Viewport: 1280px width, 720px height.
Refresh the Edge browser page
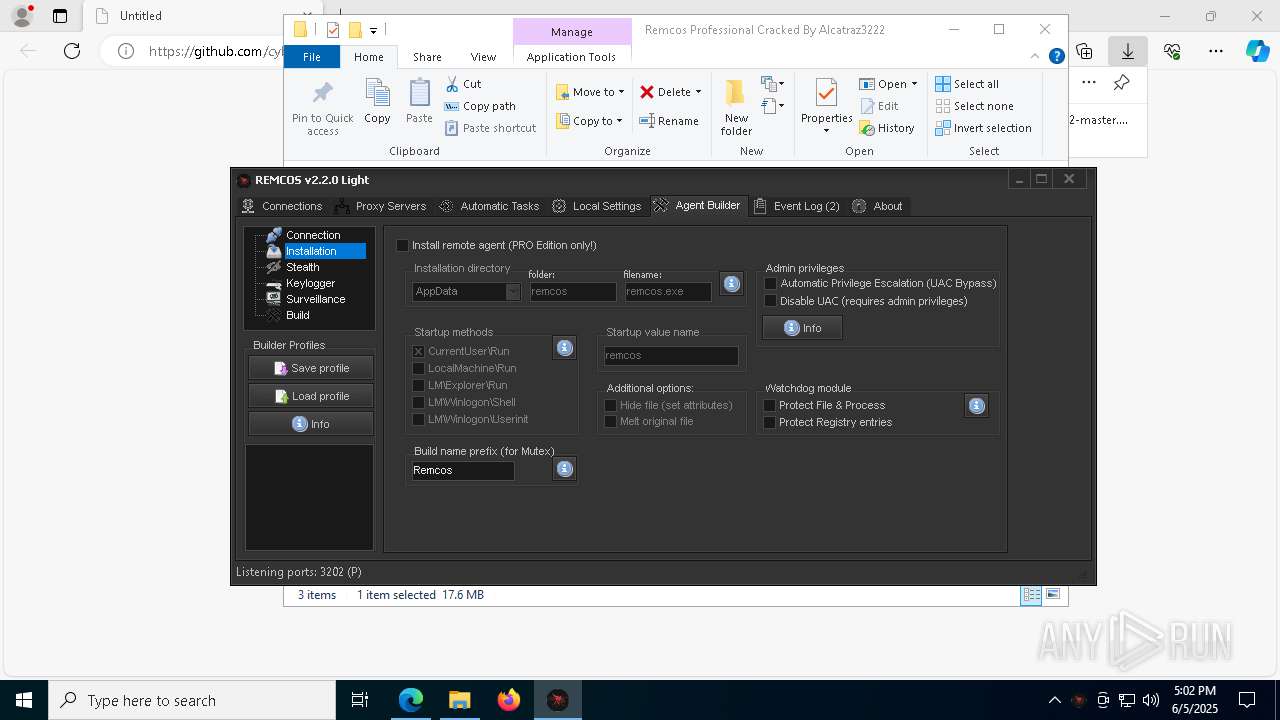72,51
